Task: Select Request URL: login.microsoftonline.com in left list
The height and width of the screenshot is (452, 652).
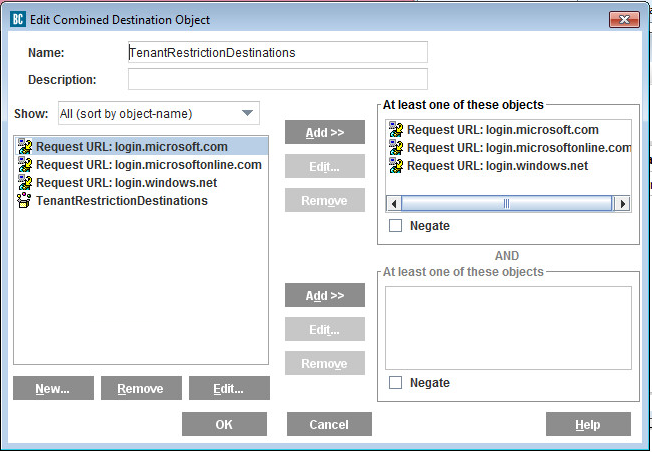Action: pyautogui.click(x=141, y=165)
